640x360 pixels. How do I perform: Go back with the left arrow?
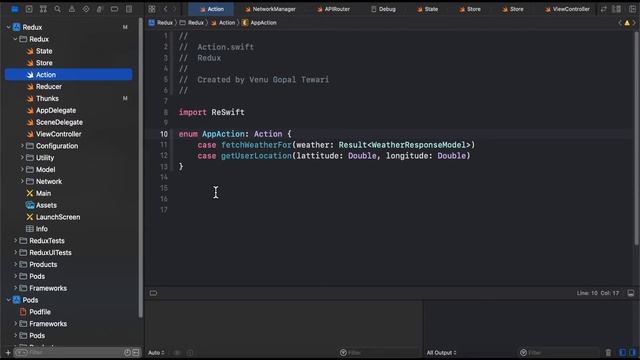click(165, 9)
